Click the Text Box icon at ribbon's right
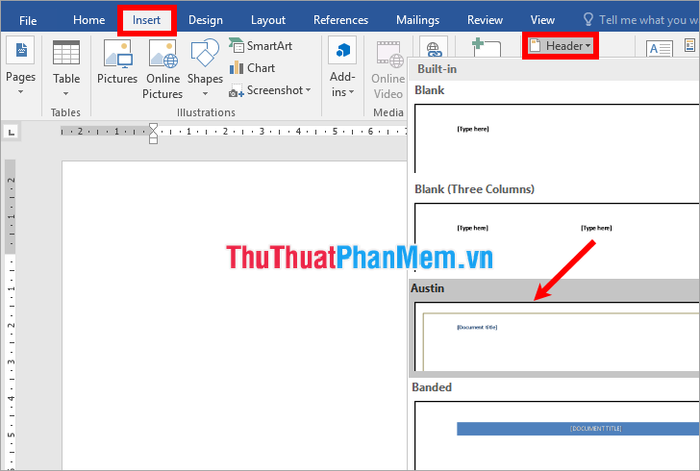The height and width of the screenshot is (471, 700). pyautogui.click(x=660, y=50)
